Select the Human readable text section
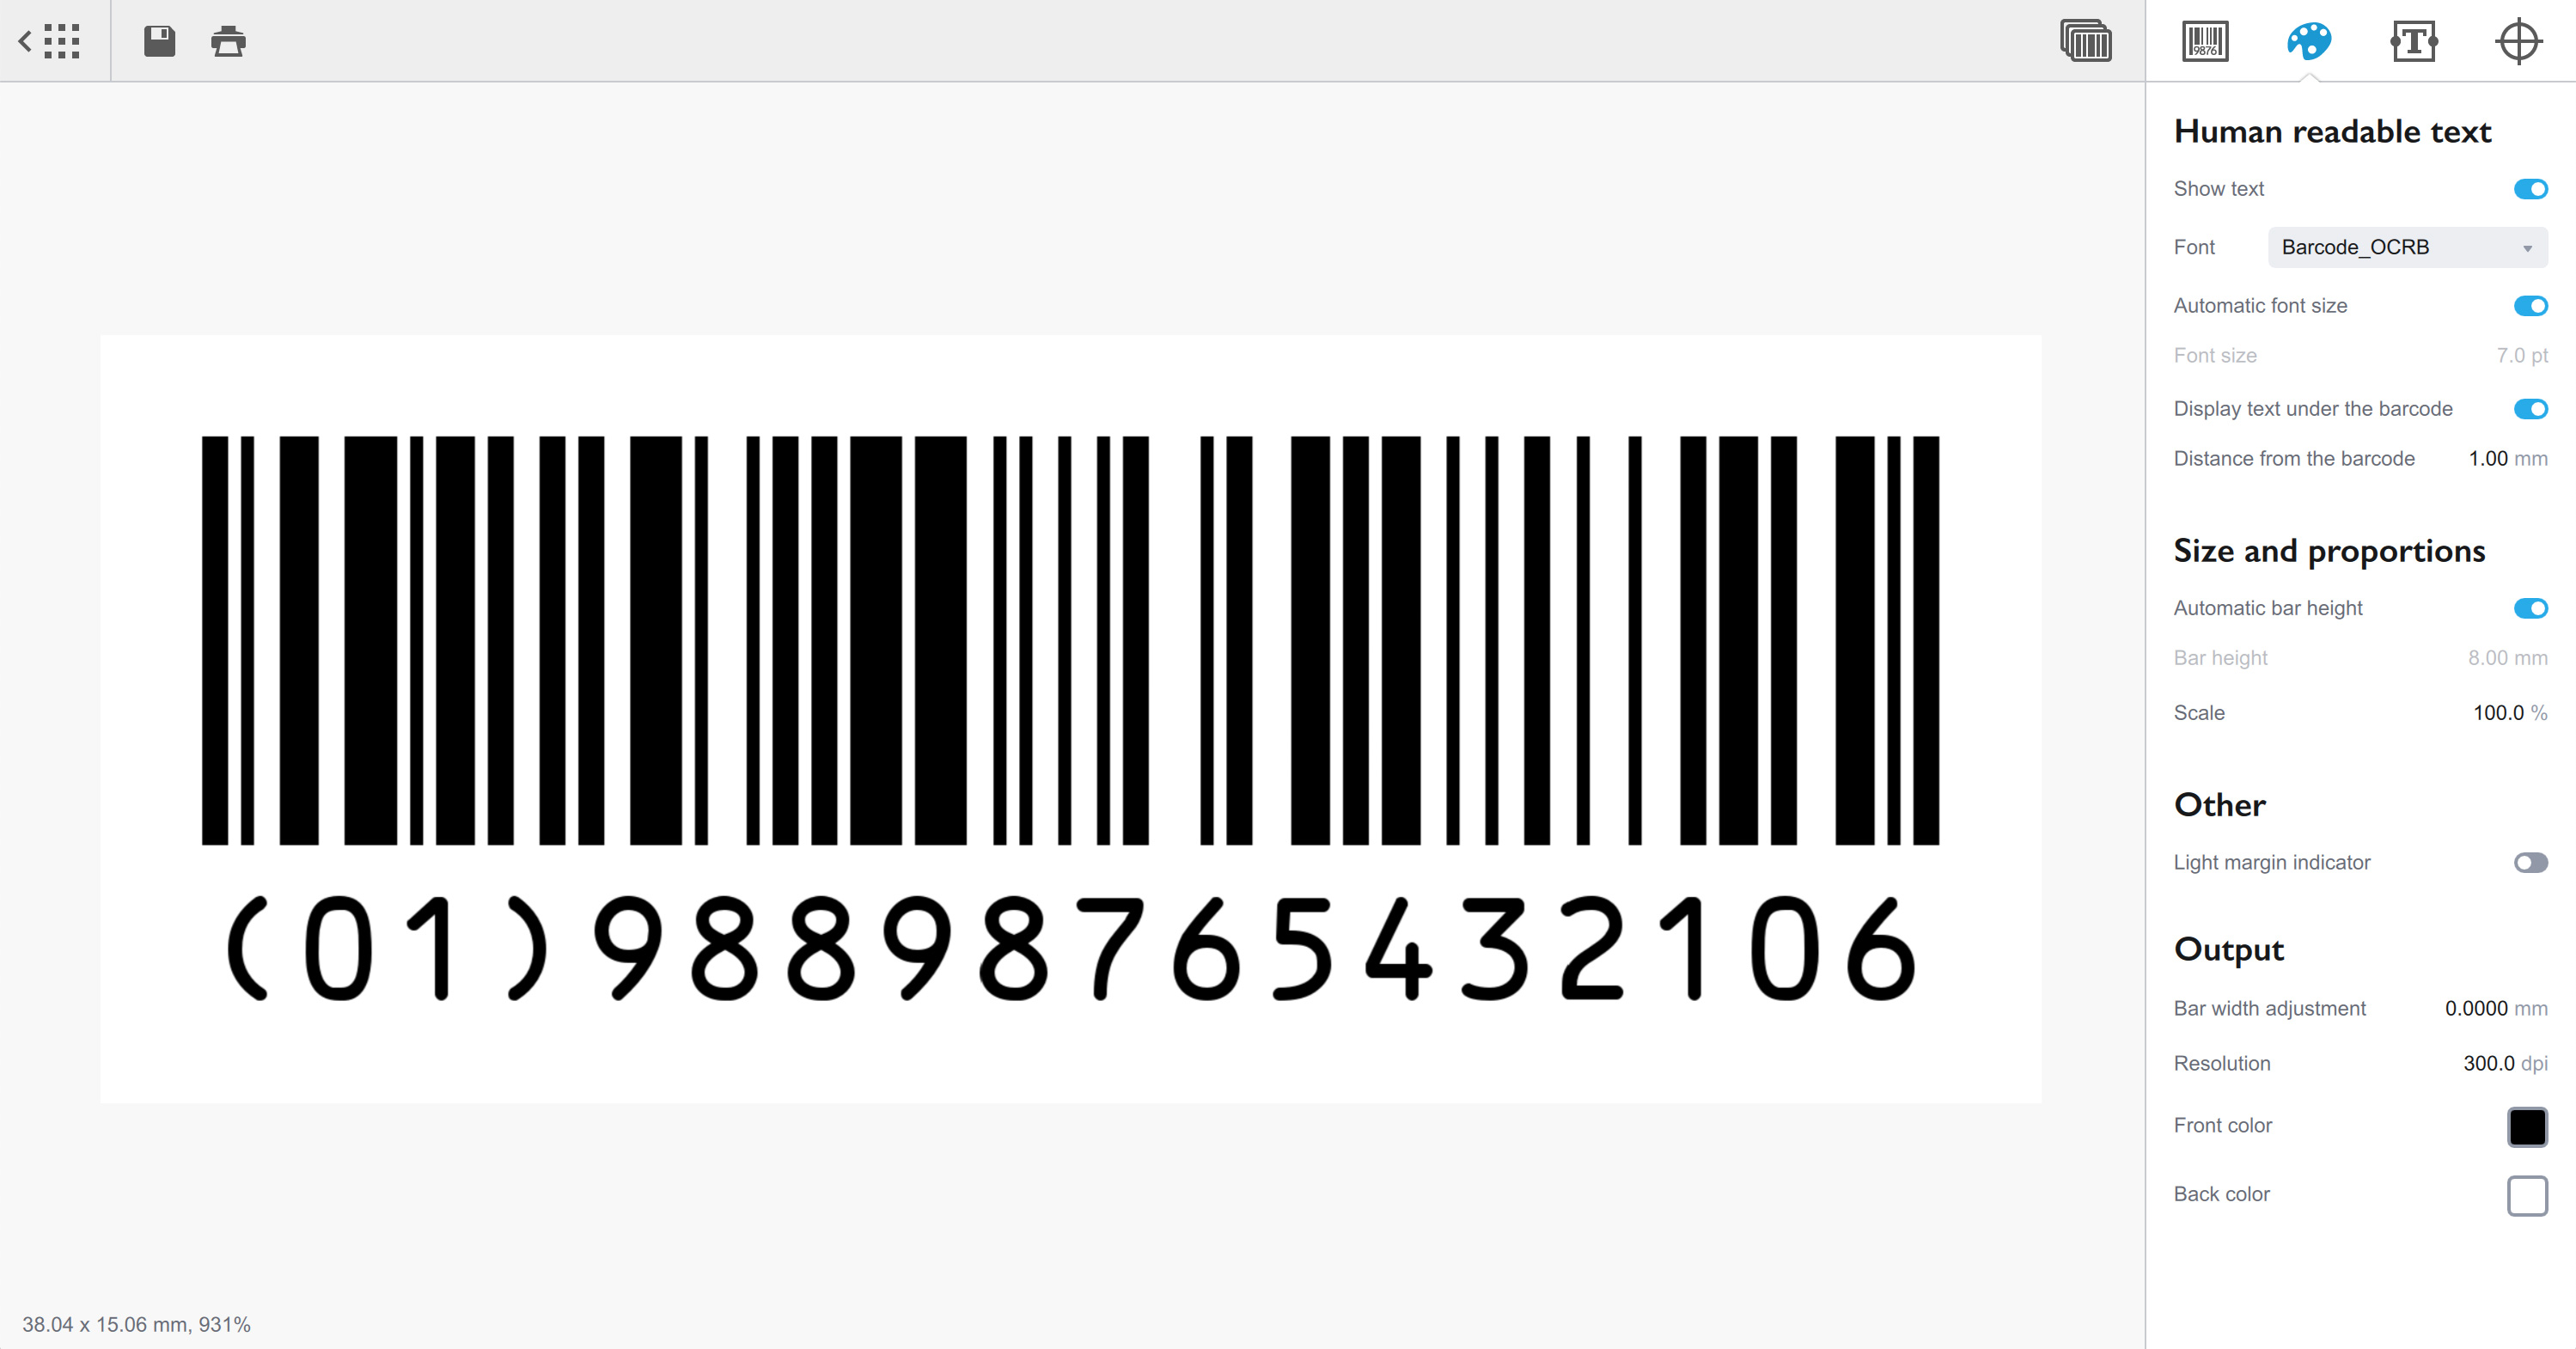The image size is (2576, 1349). (2332, 131)
